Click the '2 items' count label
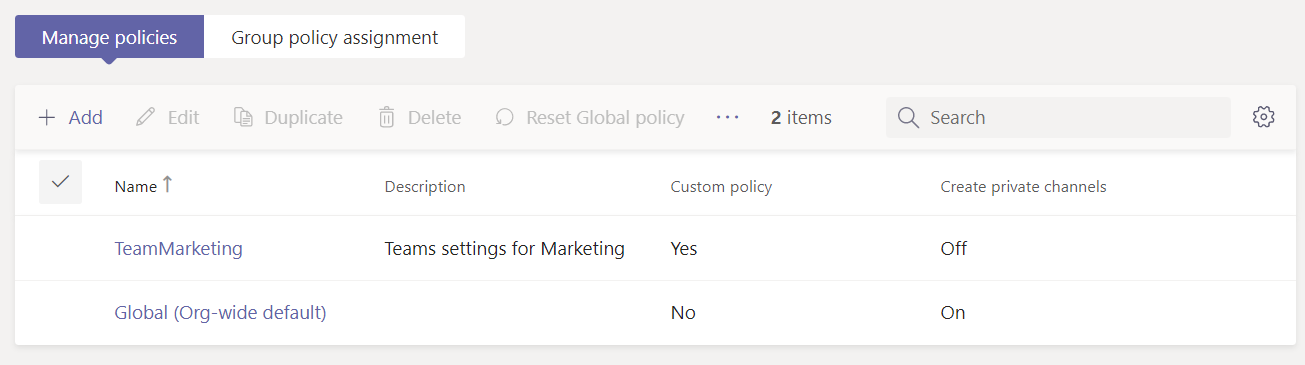This screenshot has height=365, width=1305. pos(801,117)
